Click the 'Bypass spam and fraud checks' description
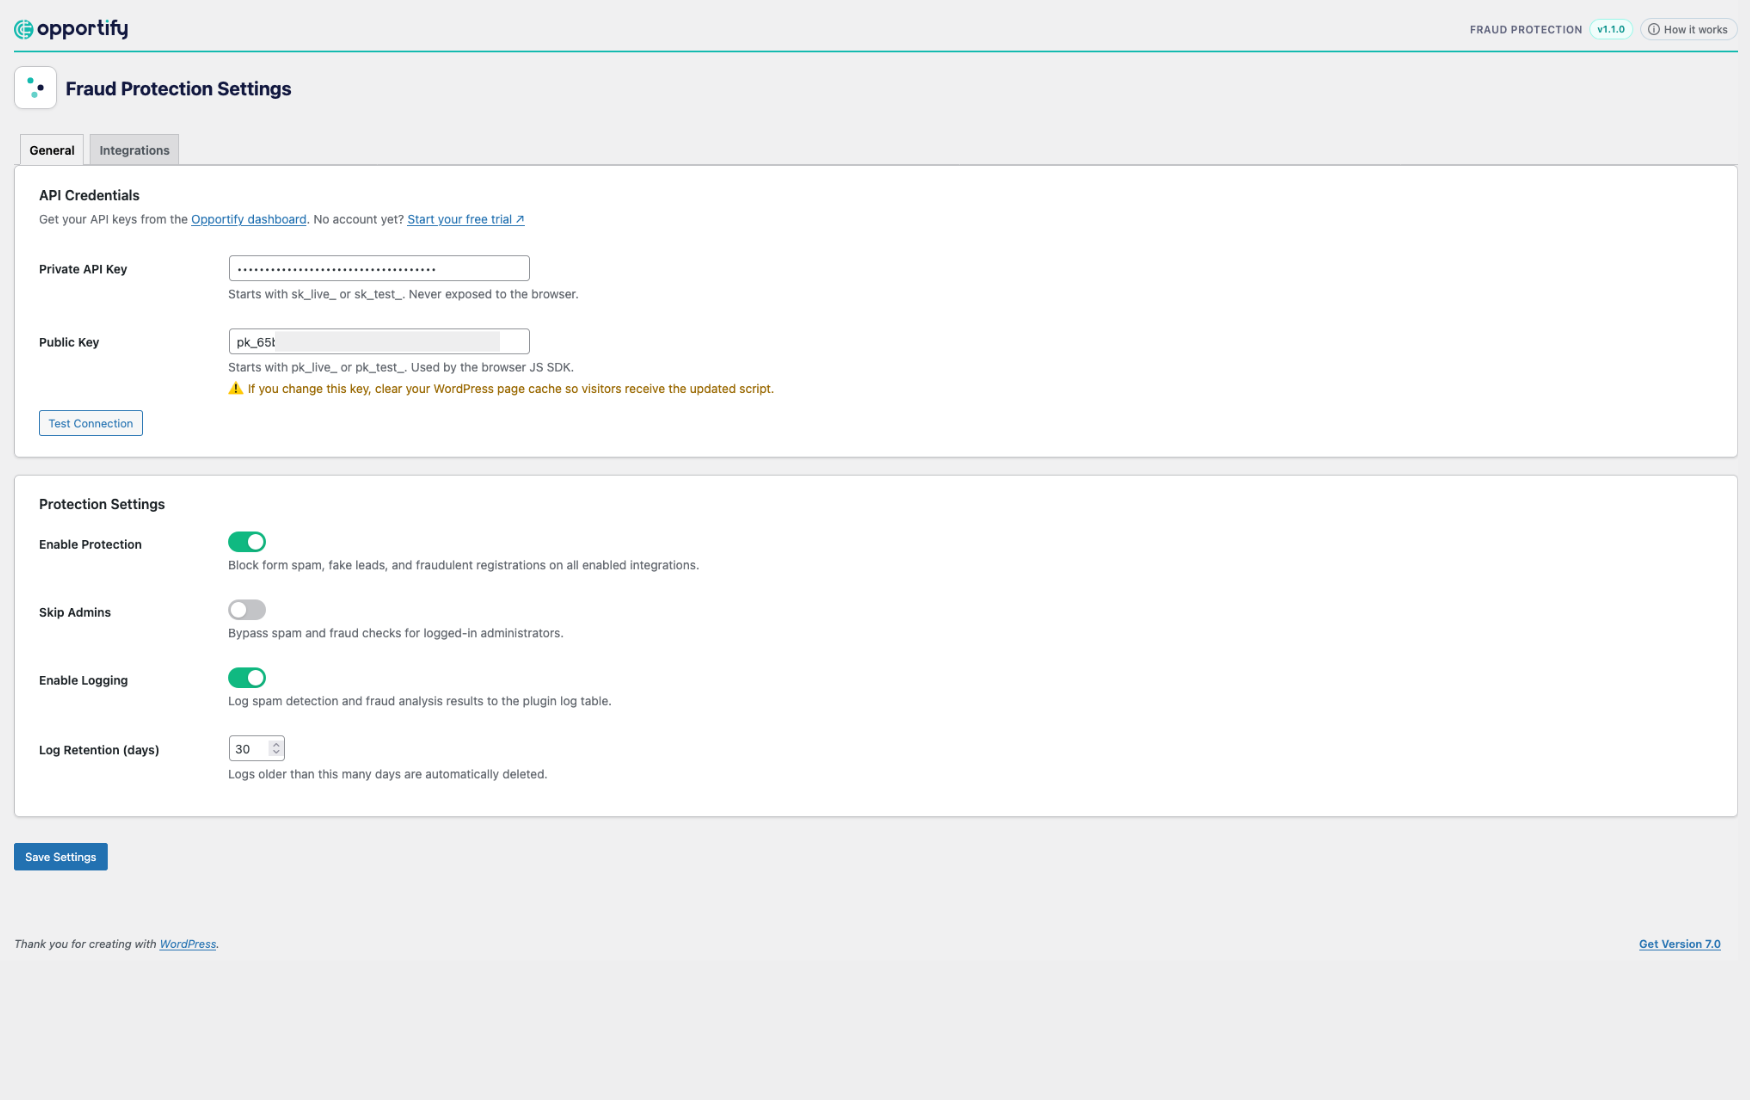Screen dimensions: 1750x1100 point(396,633)
